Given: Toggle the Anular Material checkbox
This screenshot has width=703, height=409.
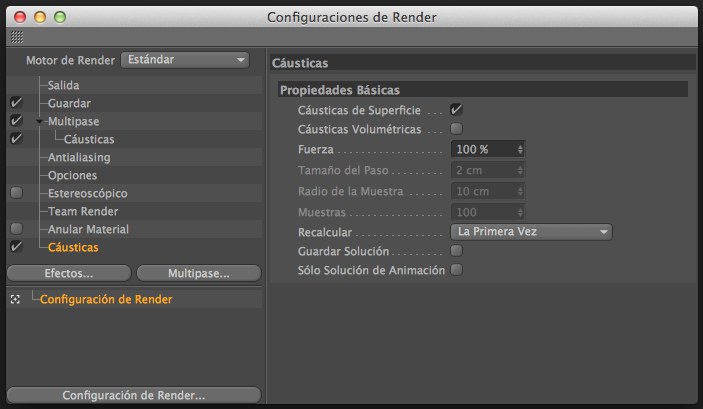Looking at the screenshot, I should [x=15, y=229].
